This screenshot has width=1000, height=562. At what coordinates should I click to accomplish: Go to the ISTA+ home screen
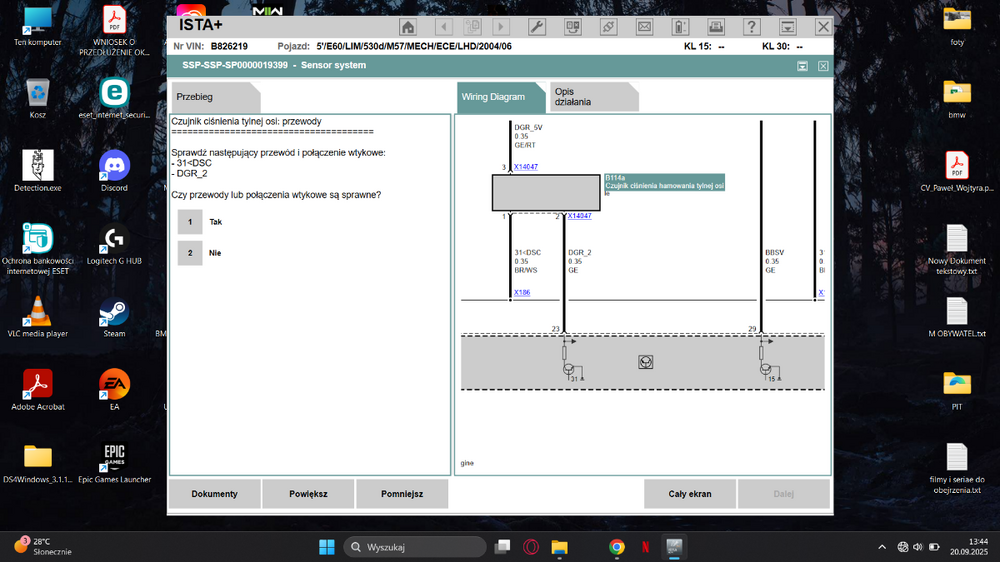(408, 27)
